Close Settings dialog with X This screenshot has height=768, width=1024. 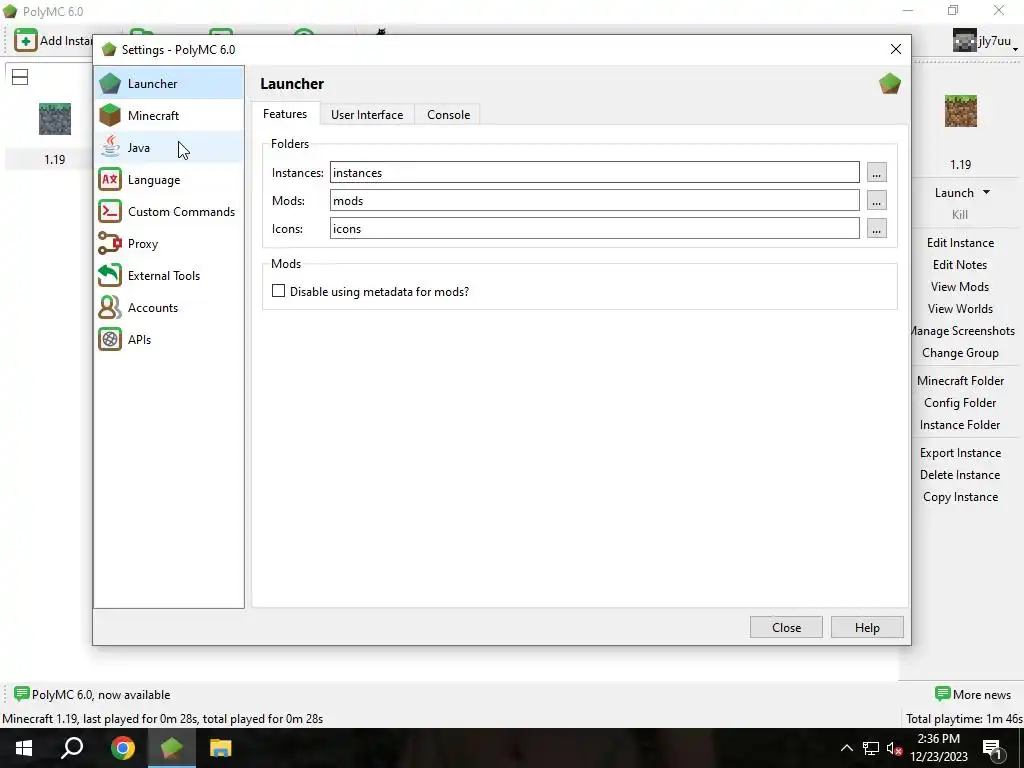tap(896, 49)
